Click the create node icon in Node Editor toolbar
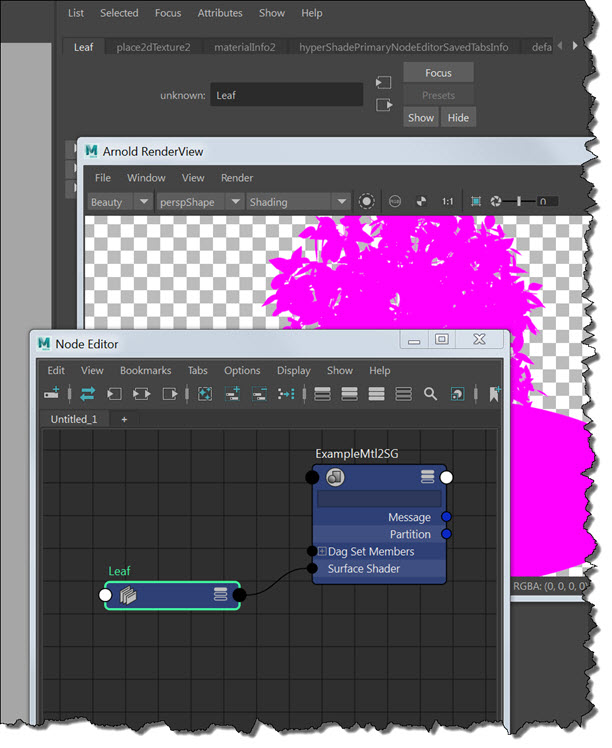Viewport: 612px width, 748px height. (53, 394)
